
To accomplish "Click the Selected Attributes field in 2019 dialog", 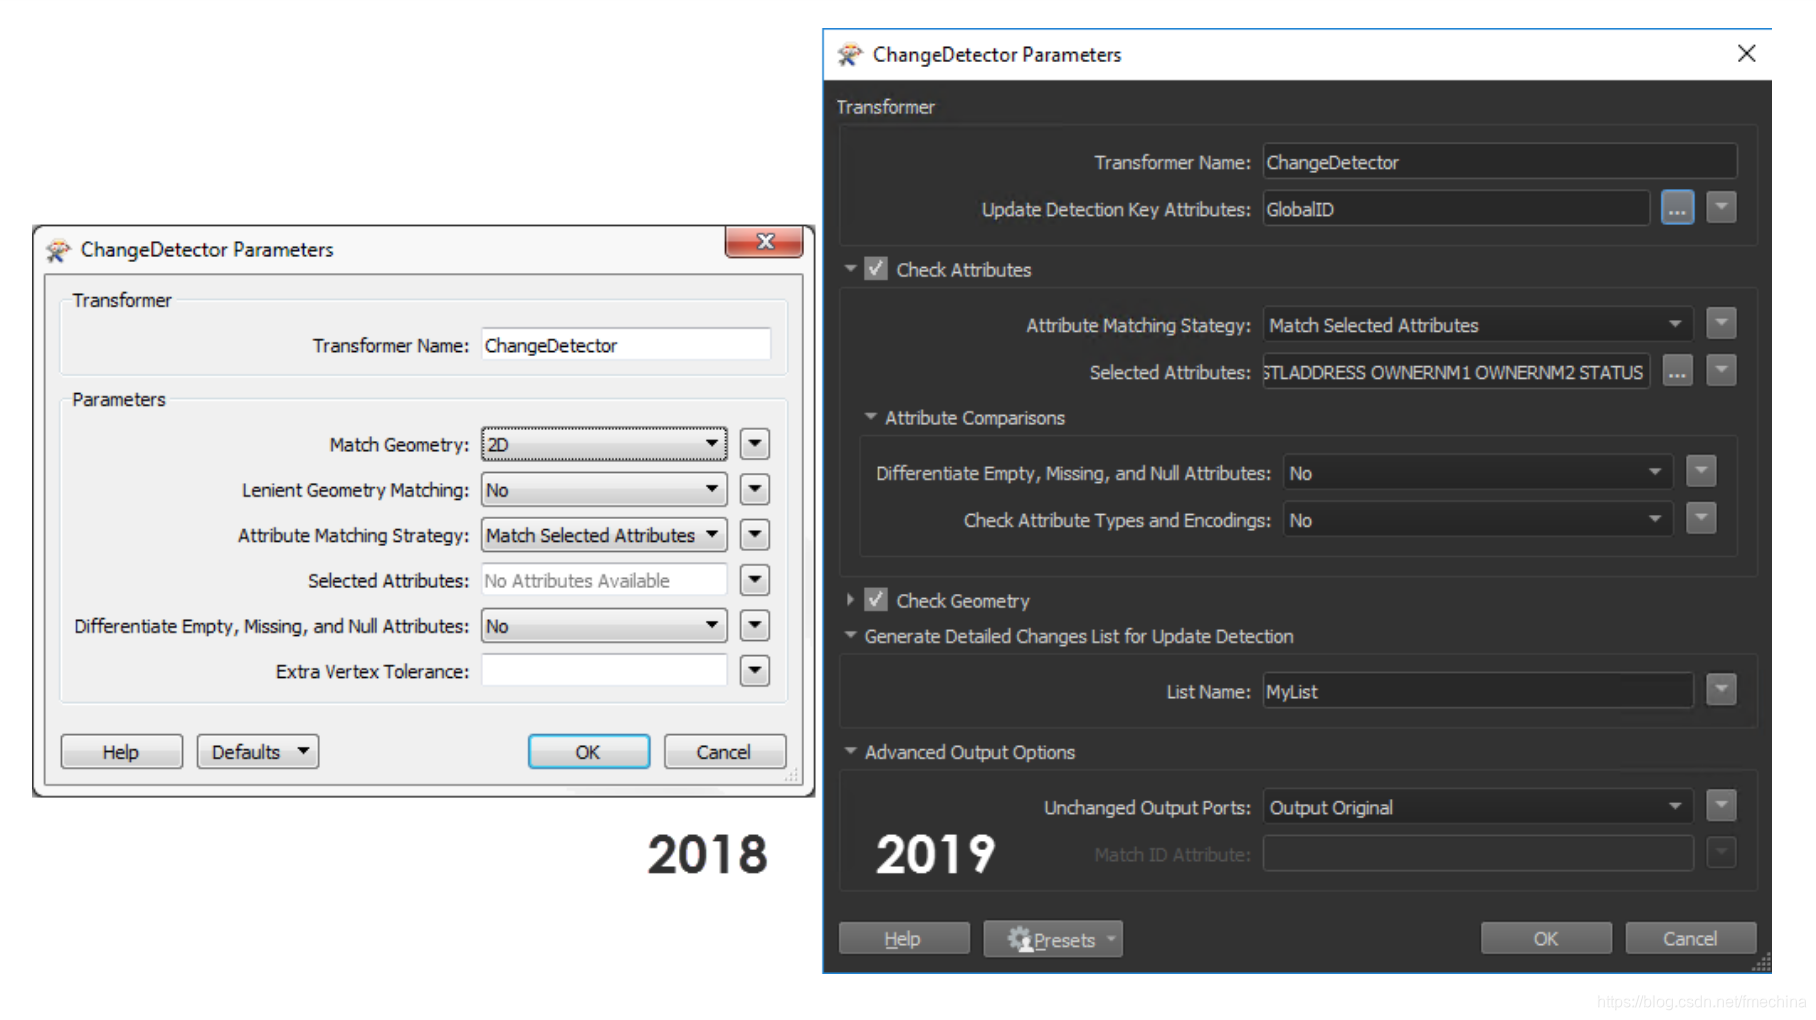I will click(x=1456, y=372).
